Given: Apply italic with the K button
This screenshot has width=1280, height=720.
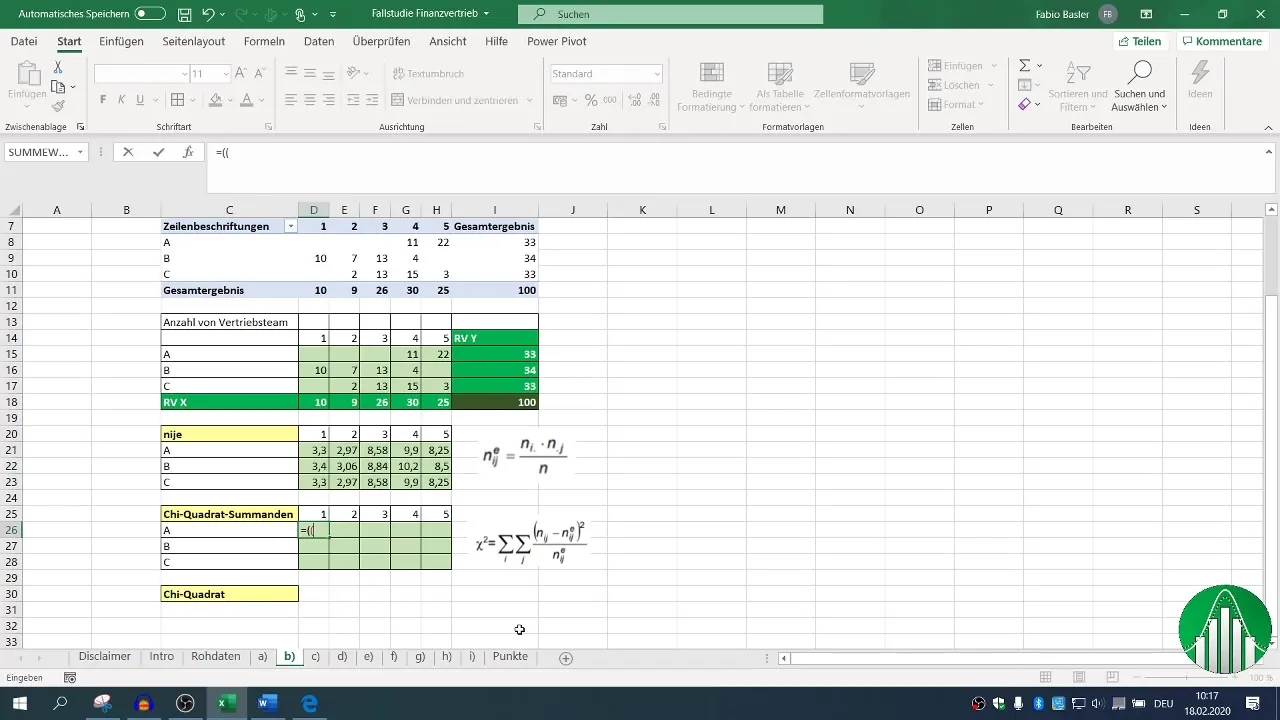Looking at the screenshot, I should point(122,100).
